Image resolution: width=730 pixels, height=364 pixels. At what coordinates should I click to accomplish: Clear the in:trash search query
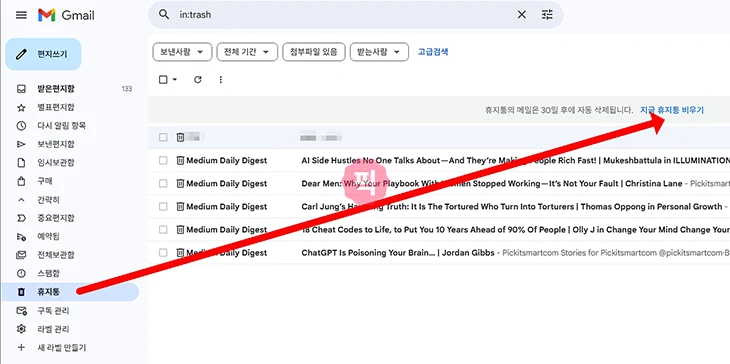click(x=521, y=15)
